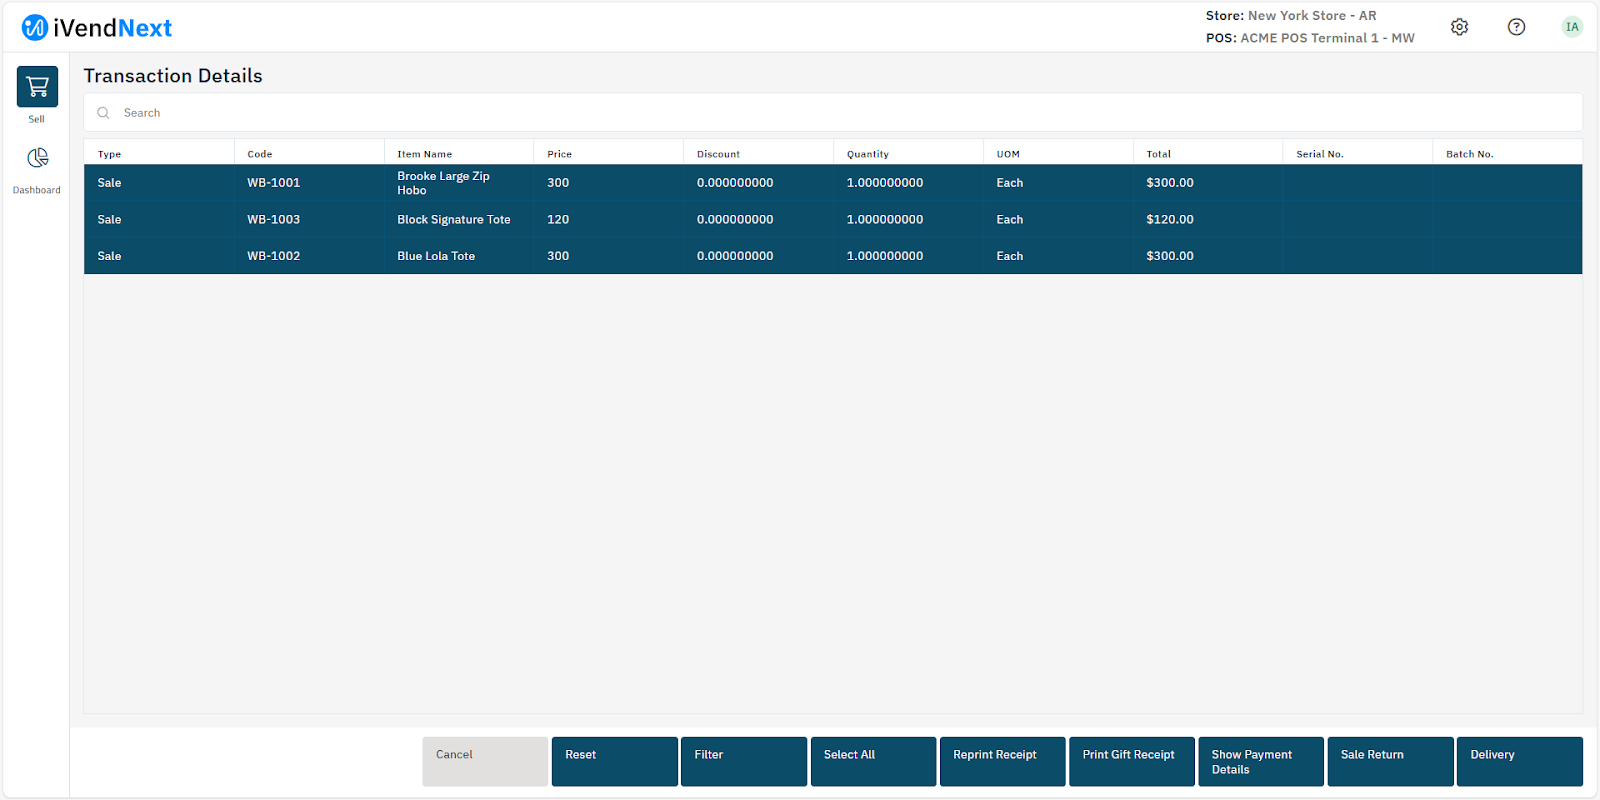Open the Dashboard pie chart icon
Screen dimensions: 1600x800
pyautogui.click(x=37, y=158)
